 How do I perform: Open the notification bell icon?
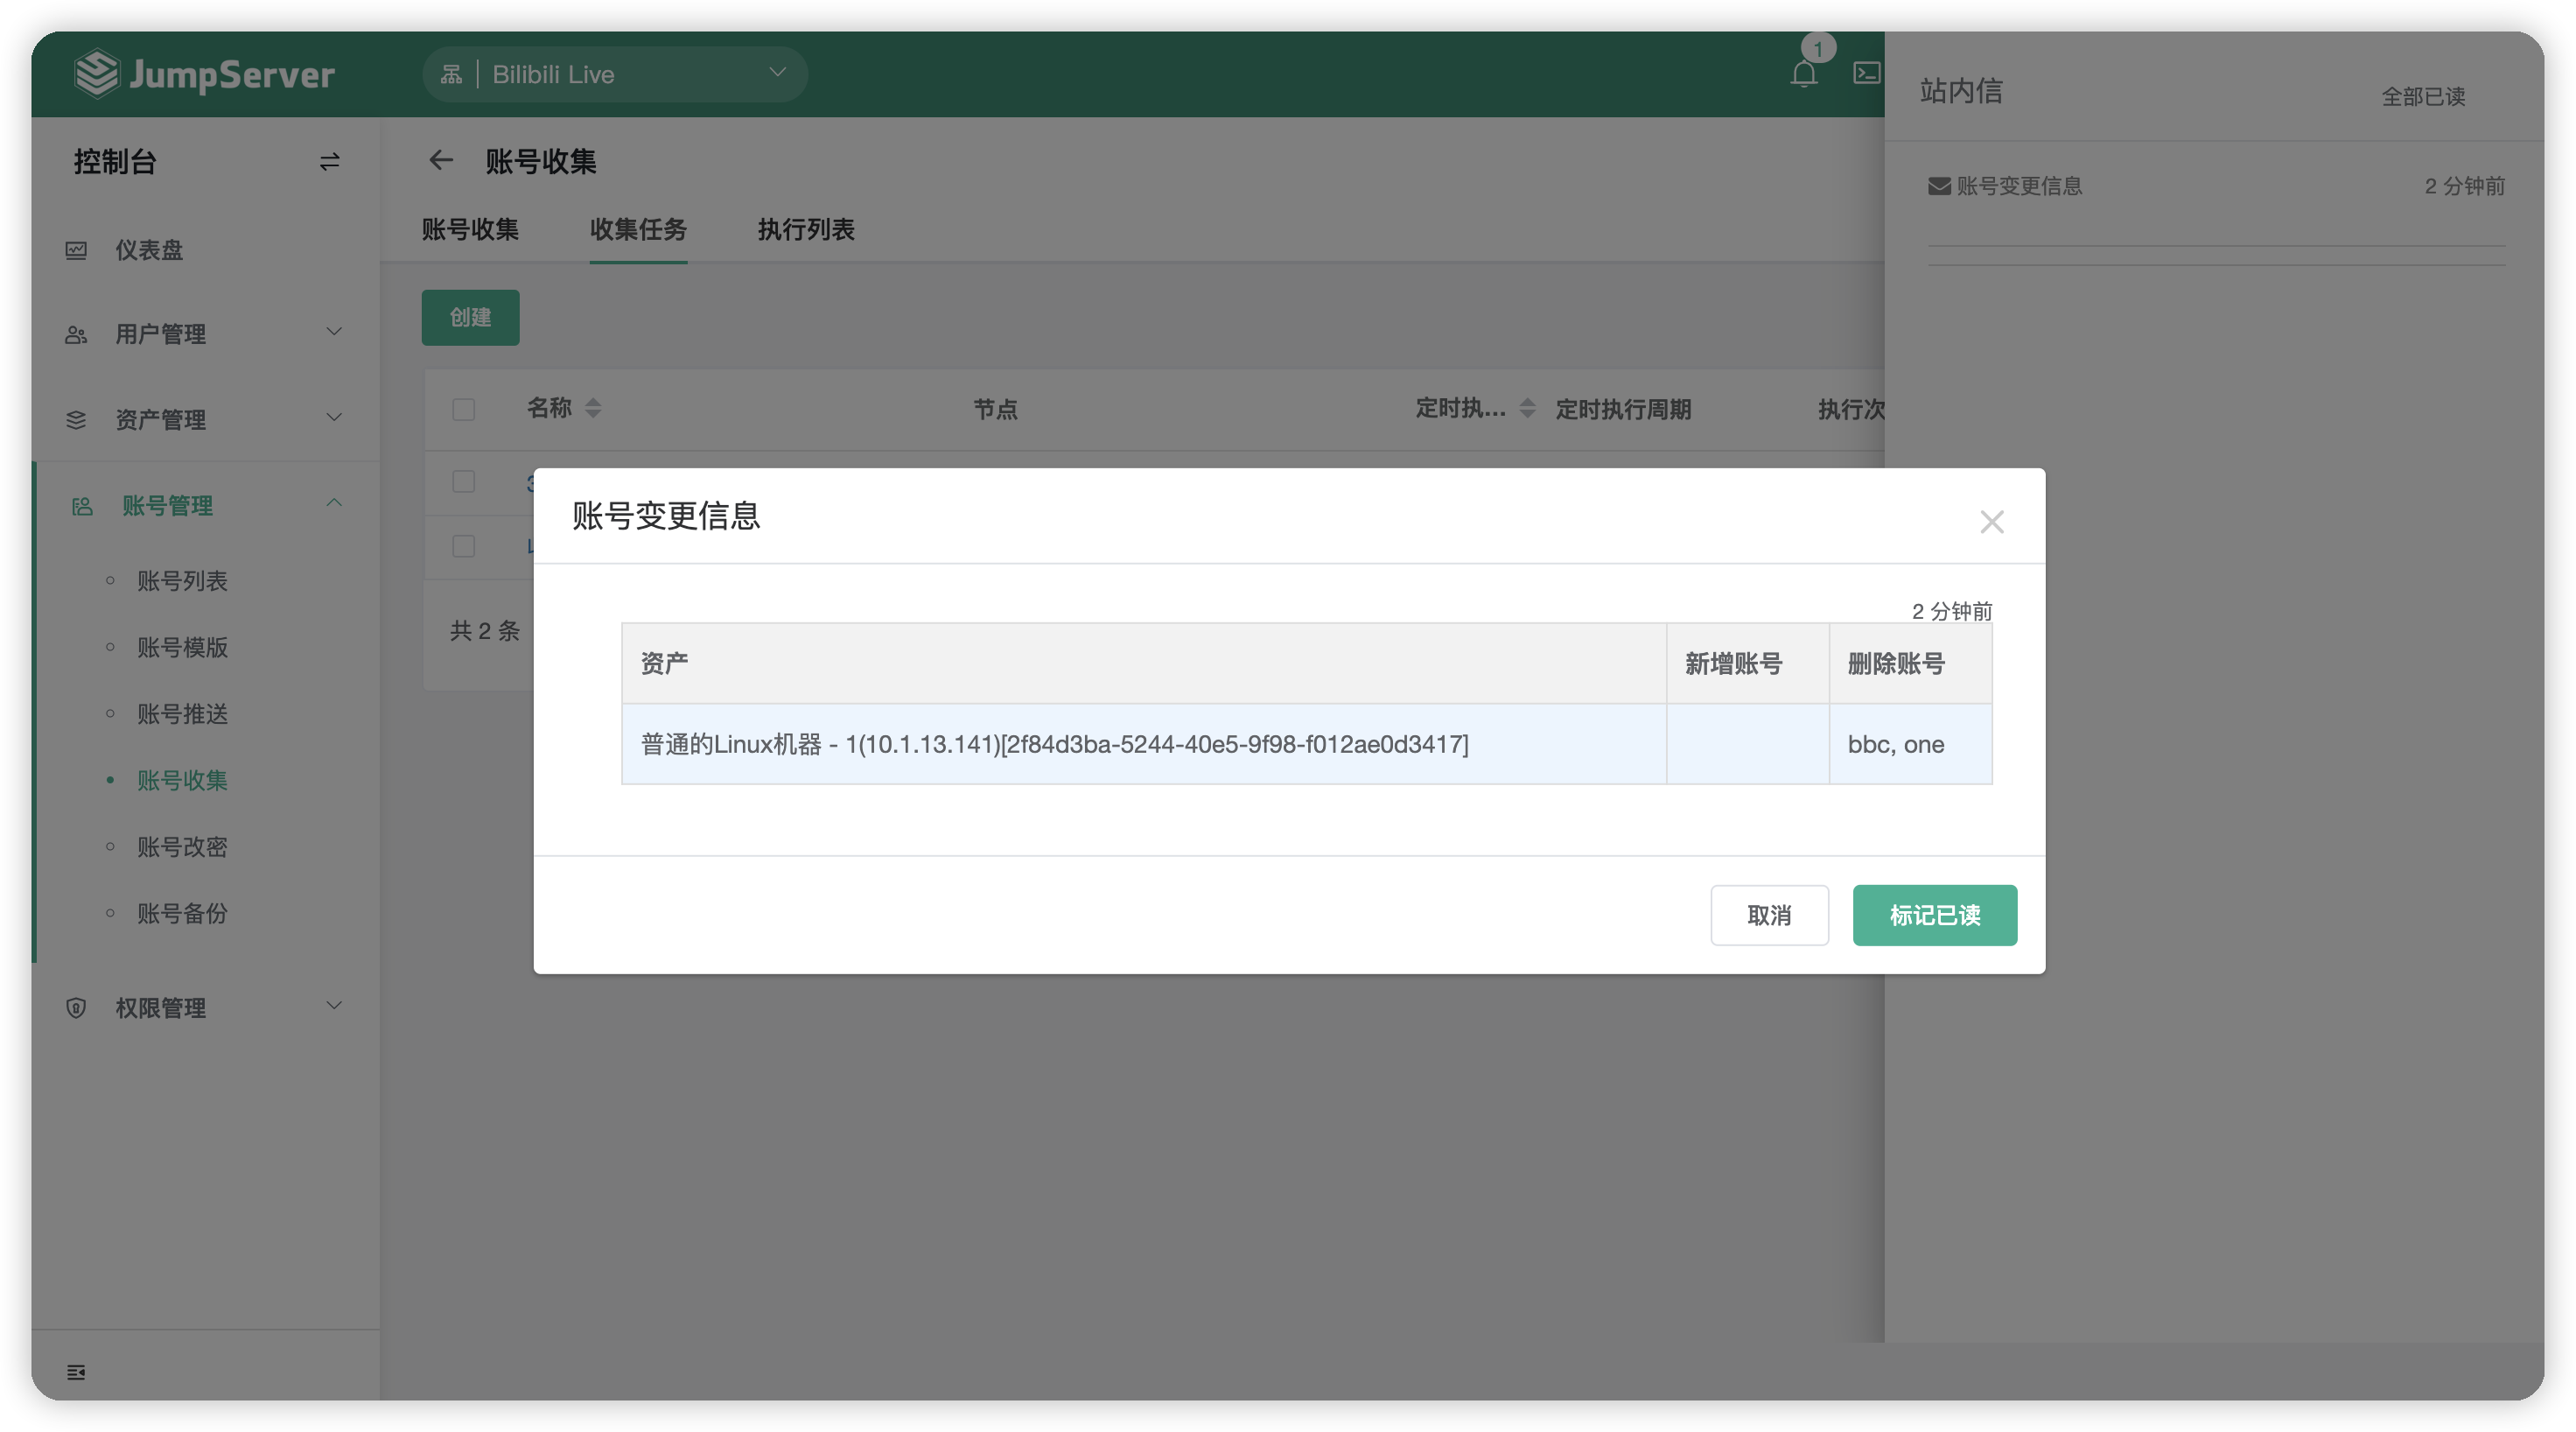(1803, 74)
